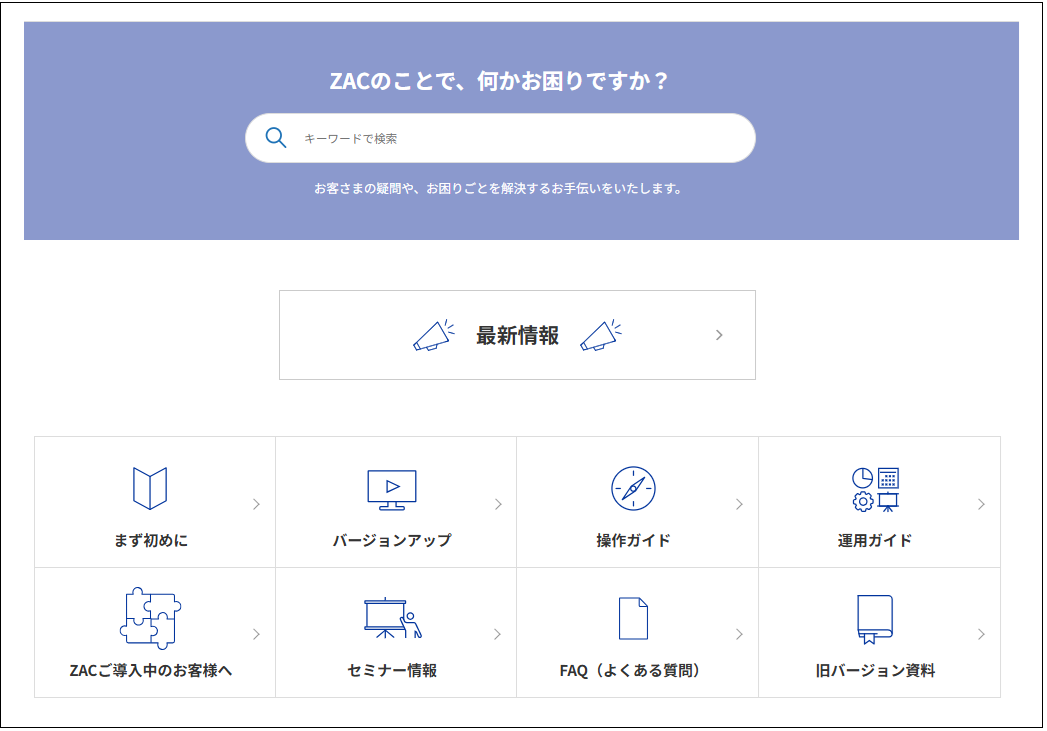Expand the chevron in 最新情報 banner

pyautogui.click(x=719, y=335)
